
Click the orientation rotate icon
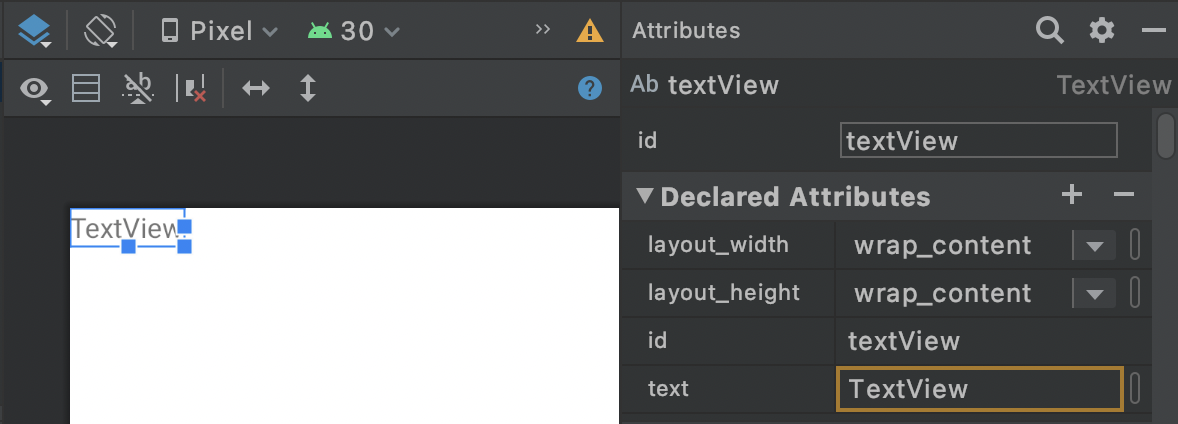(x=101, y=31)
